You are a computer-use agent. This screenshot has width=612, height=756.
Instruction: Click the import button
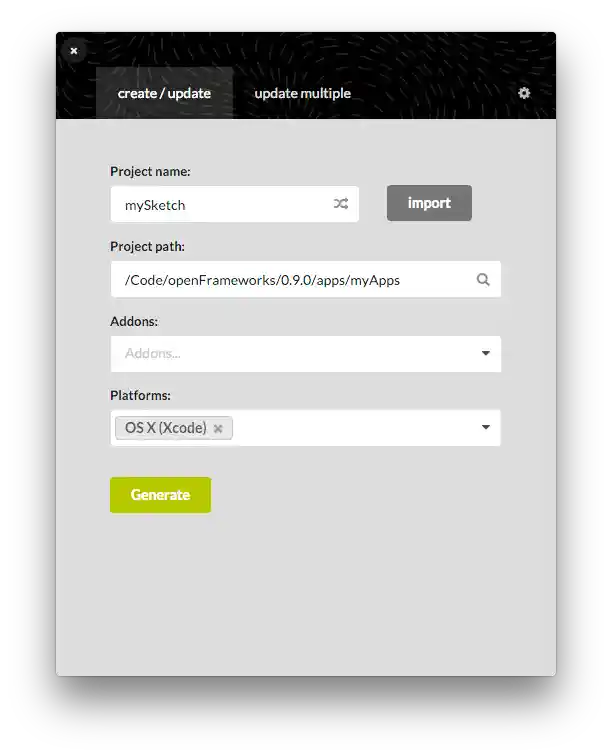[x=429, y=203]
